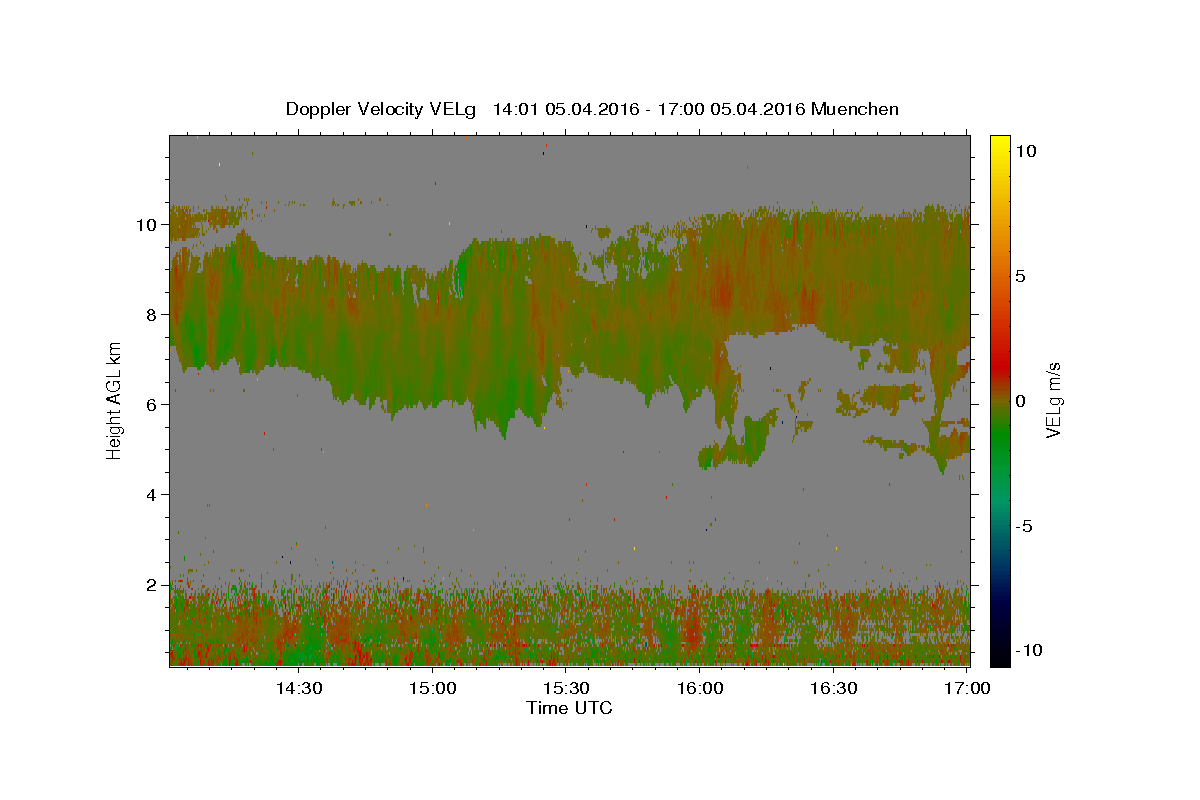
Task: Click the Height AGL km axis title
Action: [114, 399]
